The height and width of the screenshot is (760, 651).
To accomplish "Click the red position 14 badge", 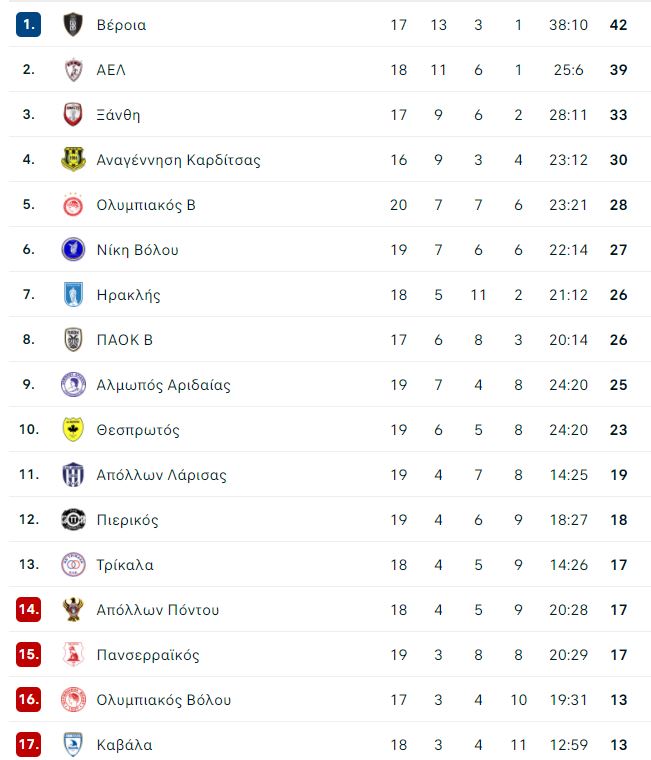I will 29,609.
